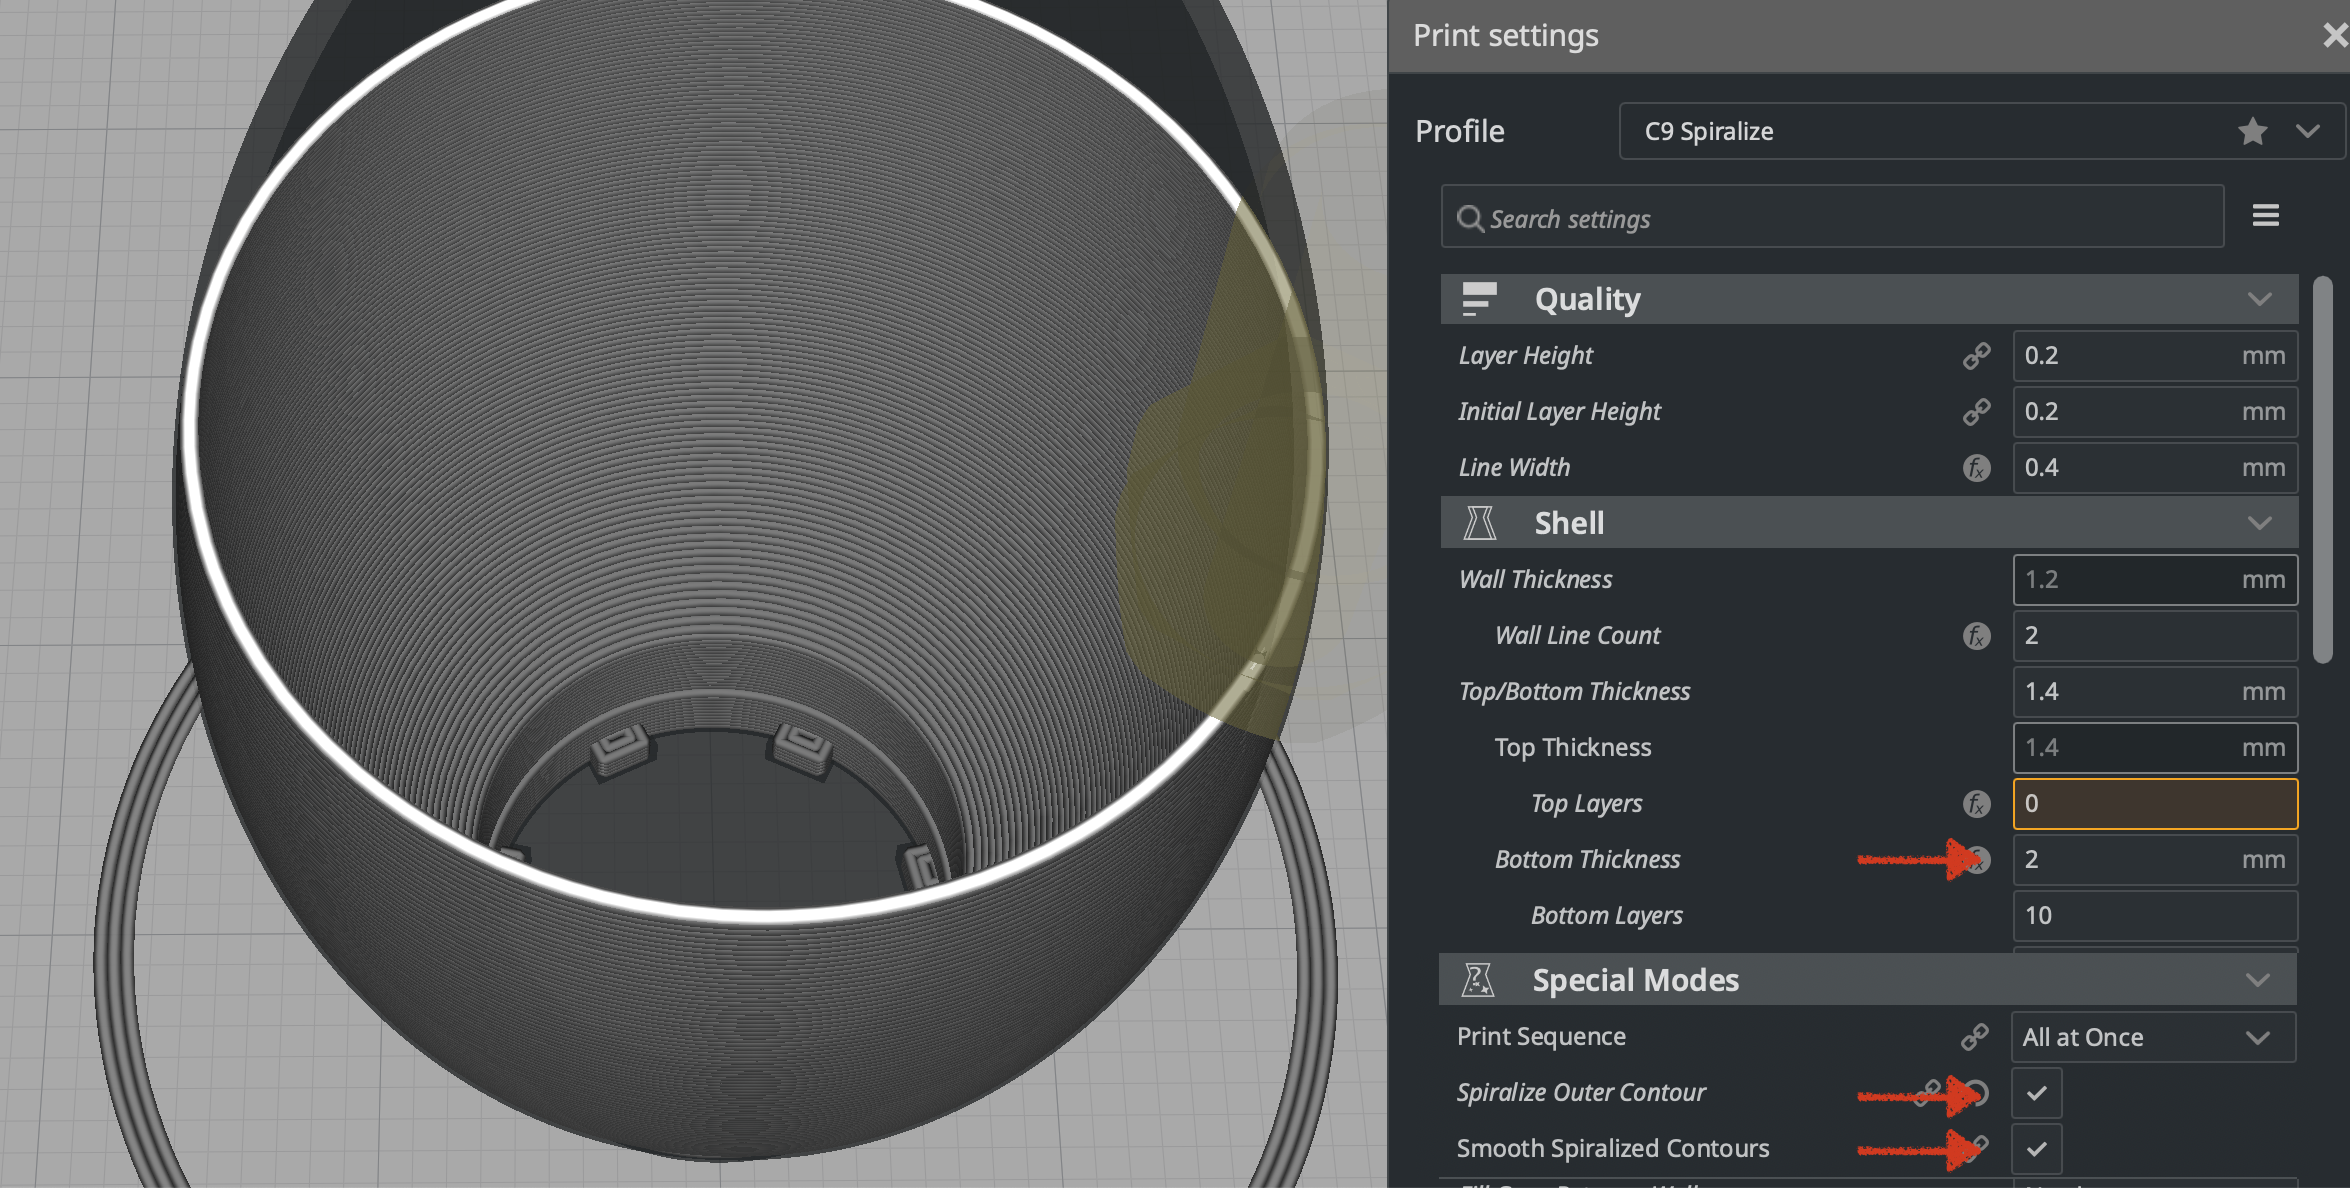Close the Print settings panel
The height and width of the screenshot is (1188, 2350).
pos(2334,35)
